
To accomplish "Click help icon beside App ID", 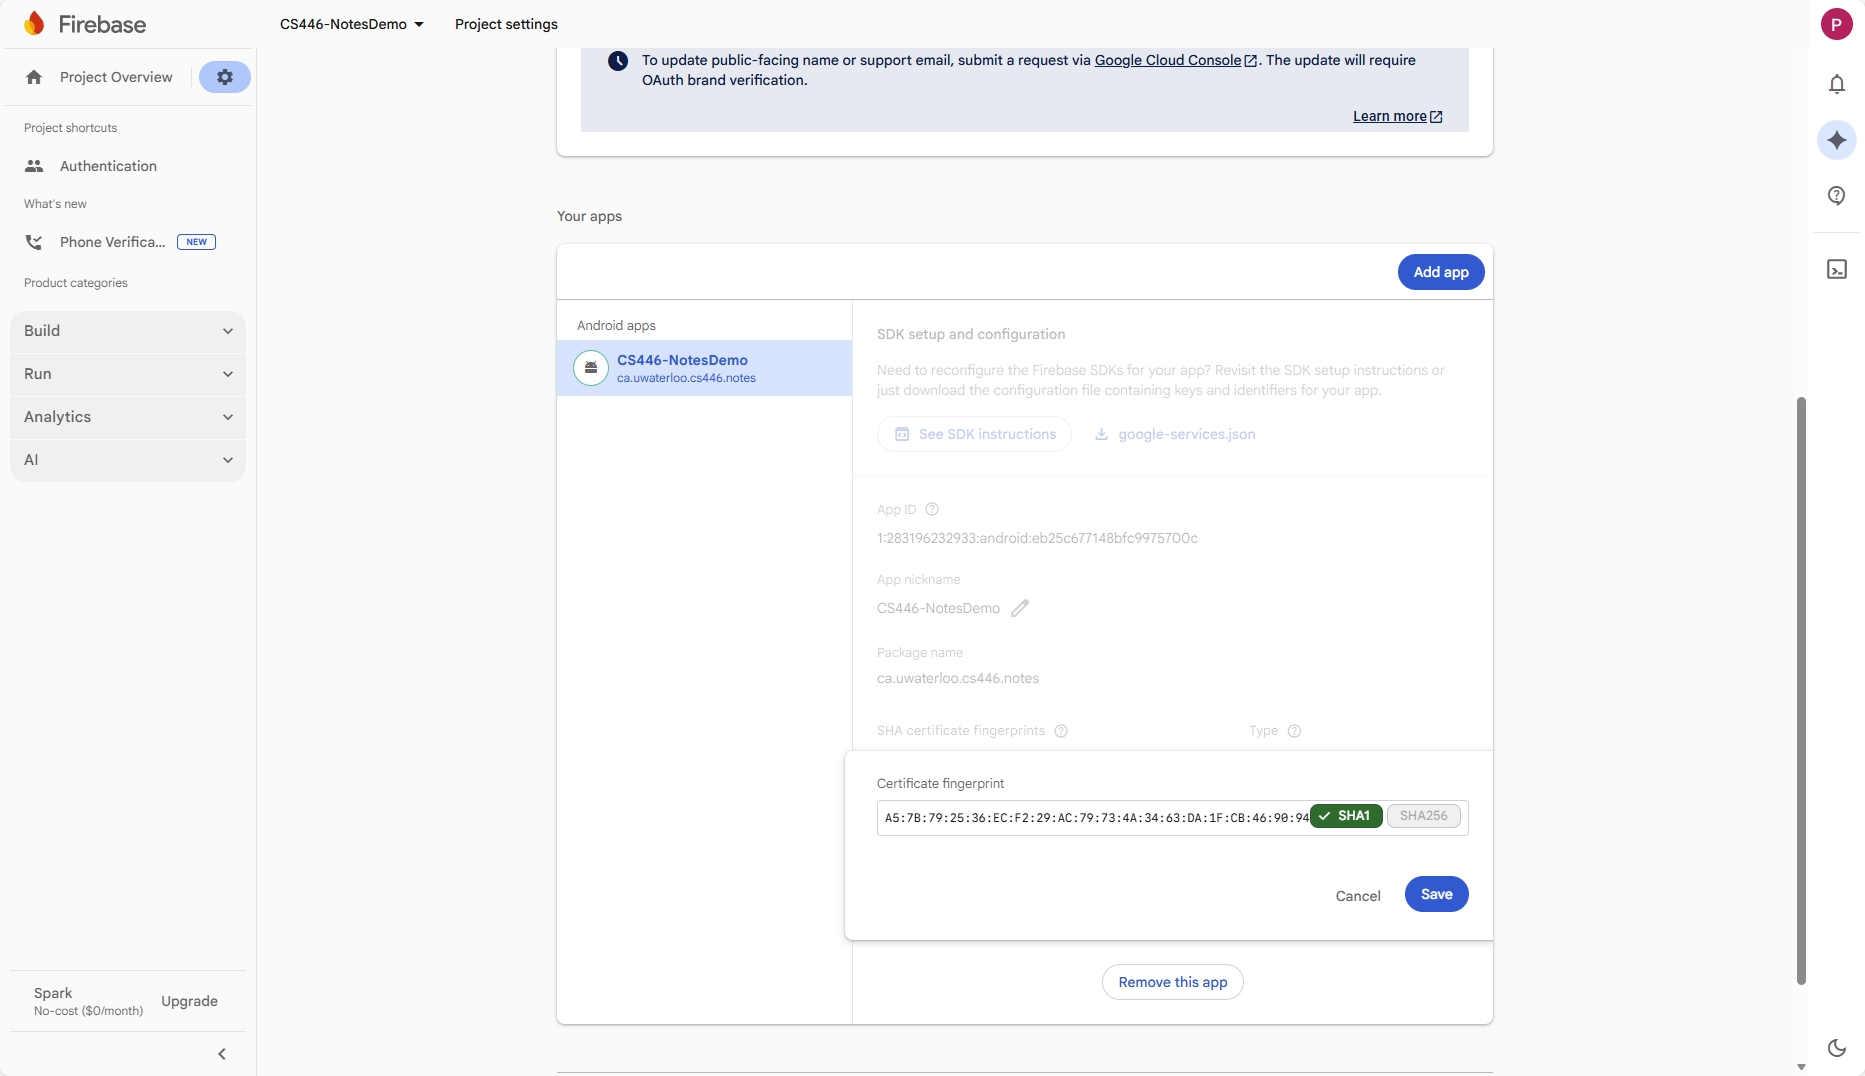I will point(932,509).
